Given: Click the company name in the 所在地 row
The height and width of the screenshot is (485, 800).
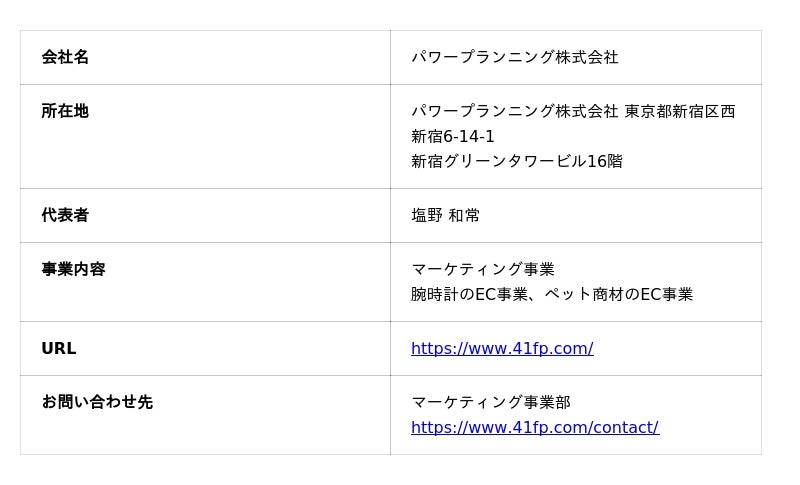Looking at the screenshot, I should click(x=514, y=112).
